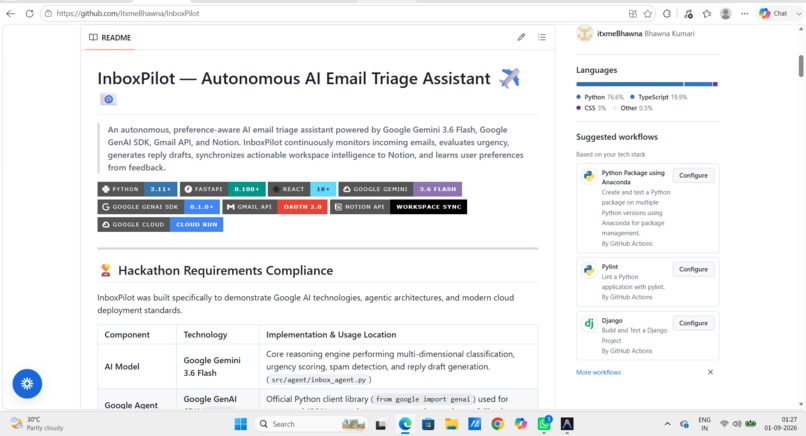Go back to the previous page
The width and height of the screenshot is (806, 436).
tap(10, 13)
